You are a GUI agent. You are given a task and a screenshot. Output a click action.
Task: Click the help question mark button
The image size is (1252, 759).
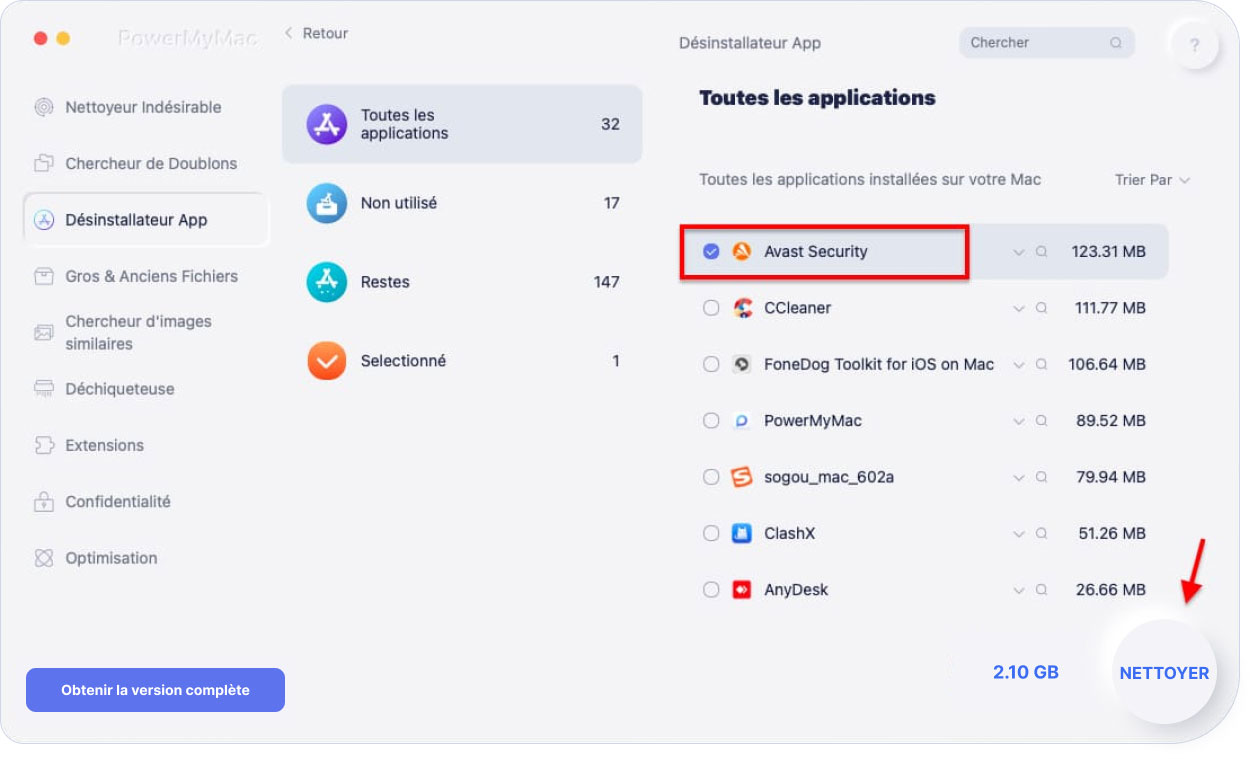pyautogui.click(x=1194, y=45)
